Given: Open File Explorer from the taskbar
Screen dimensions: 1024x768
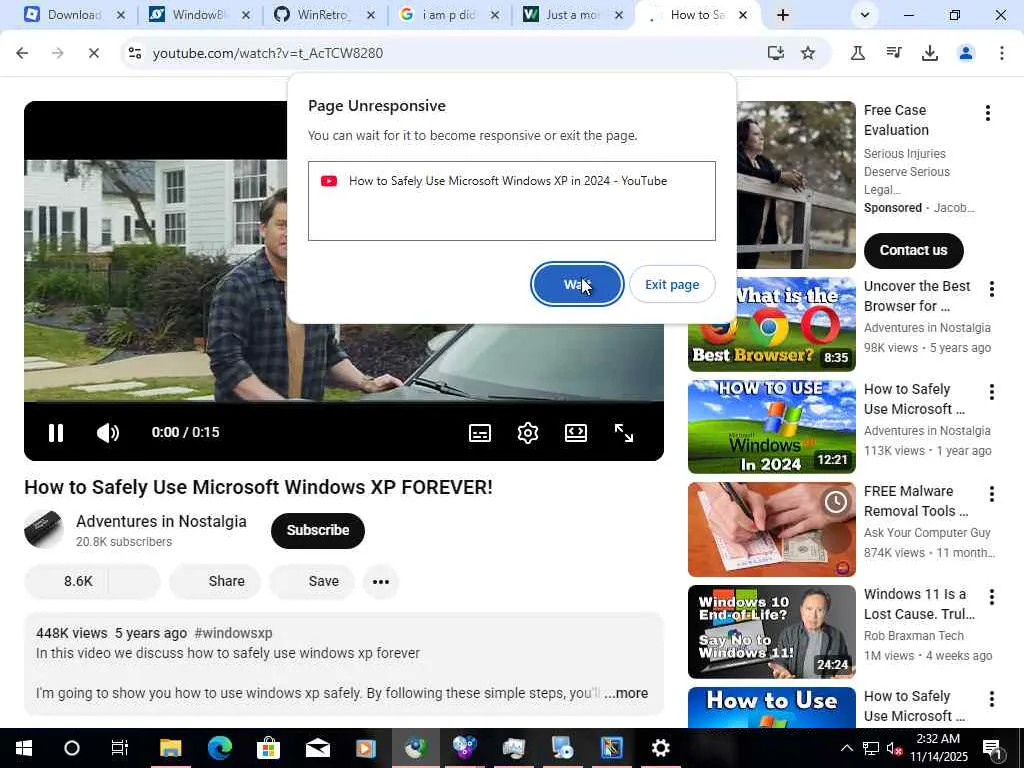Looking at the screenshot, I should pos(170,748).
